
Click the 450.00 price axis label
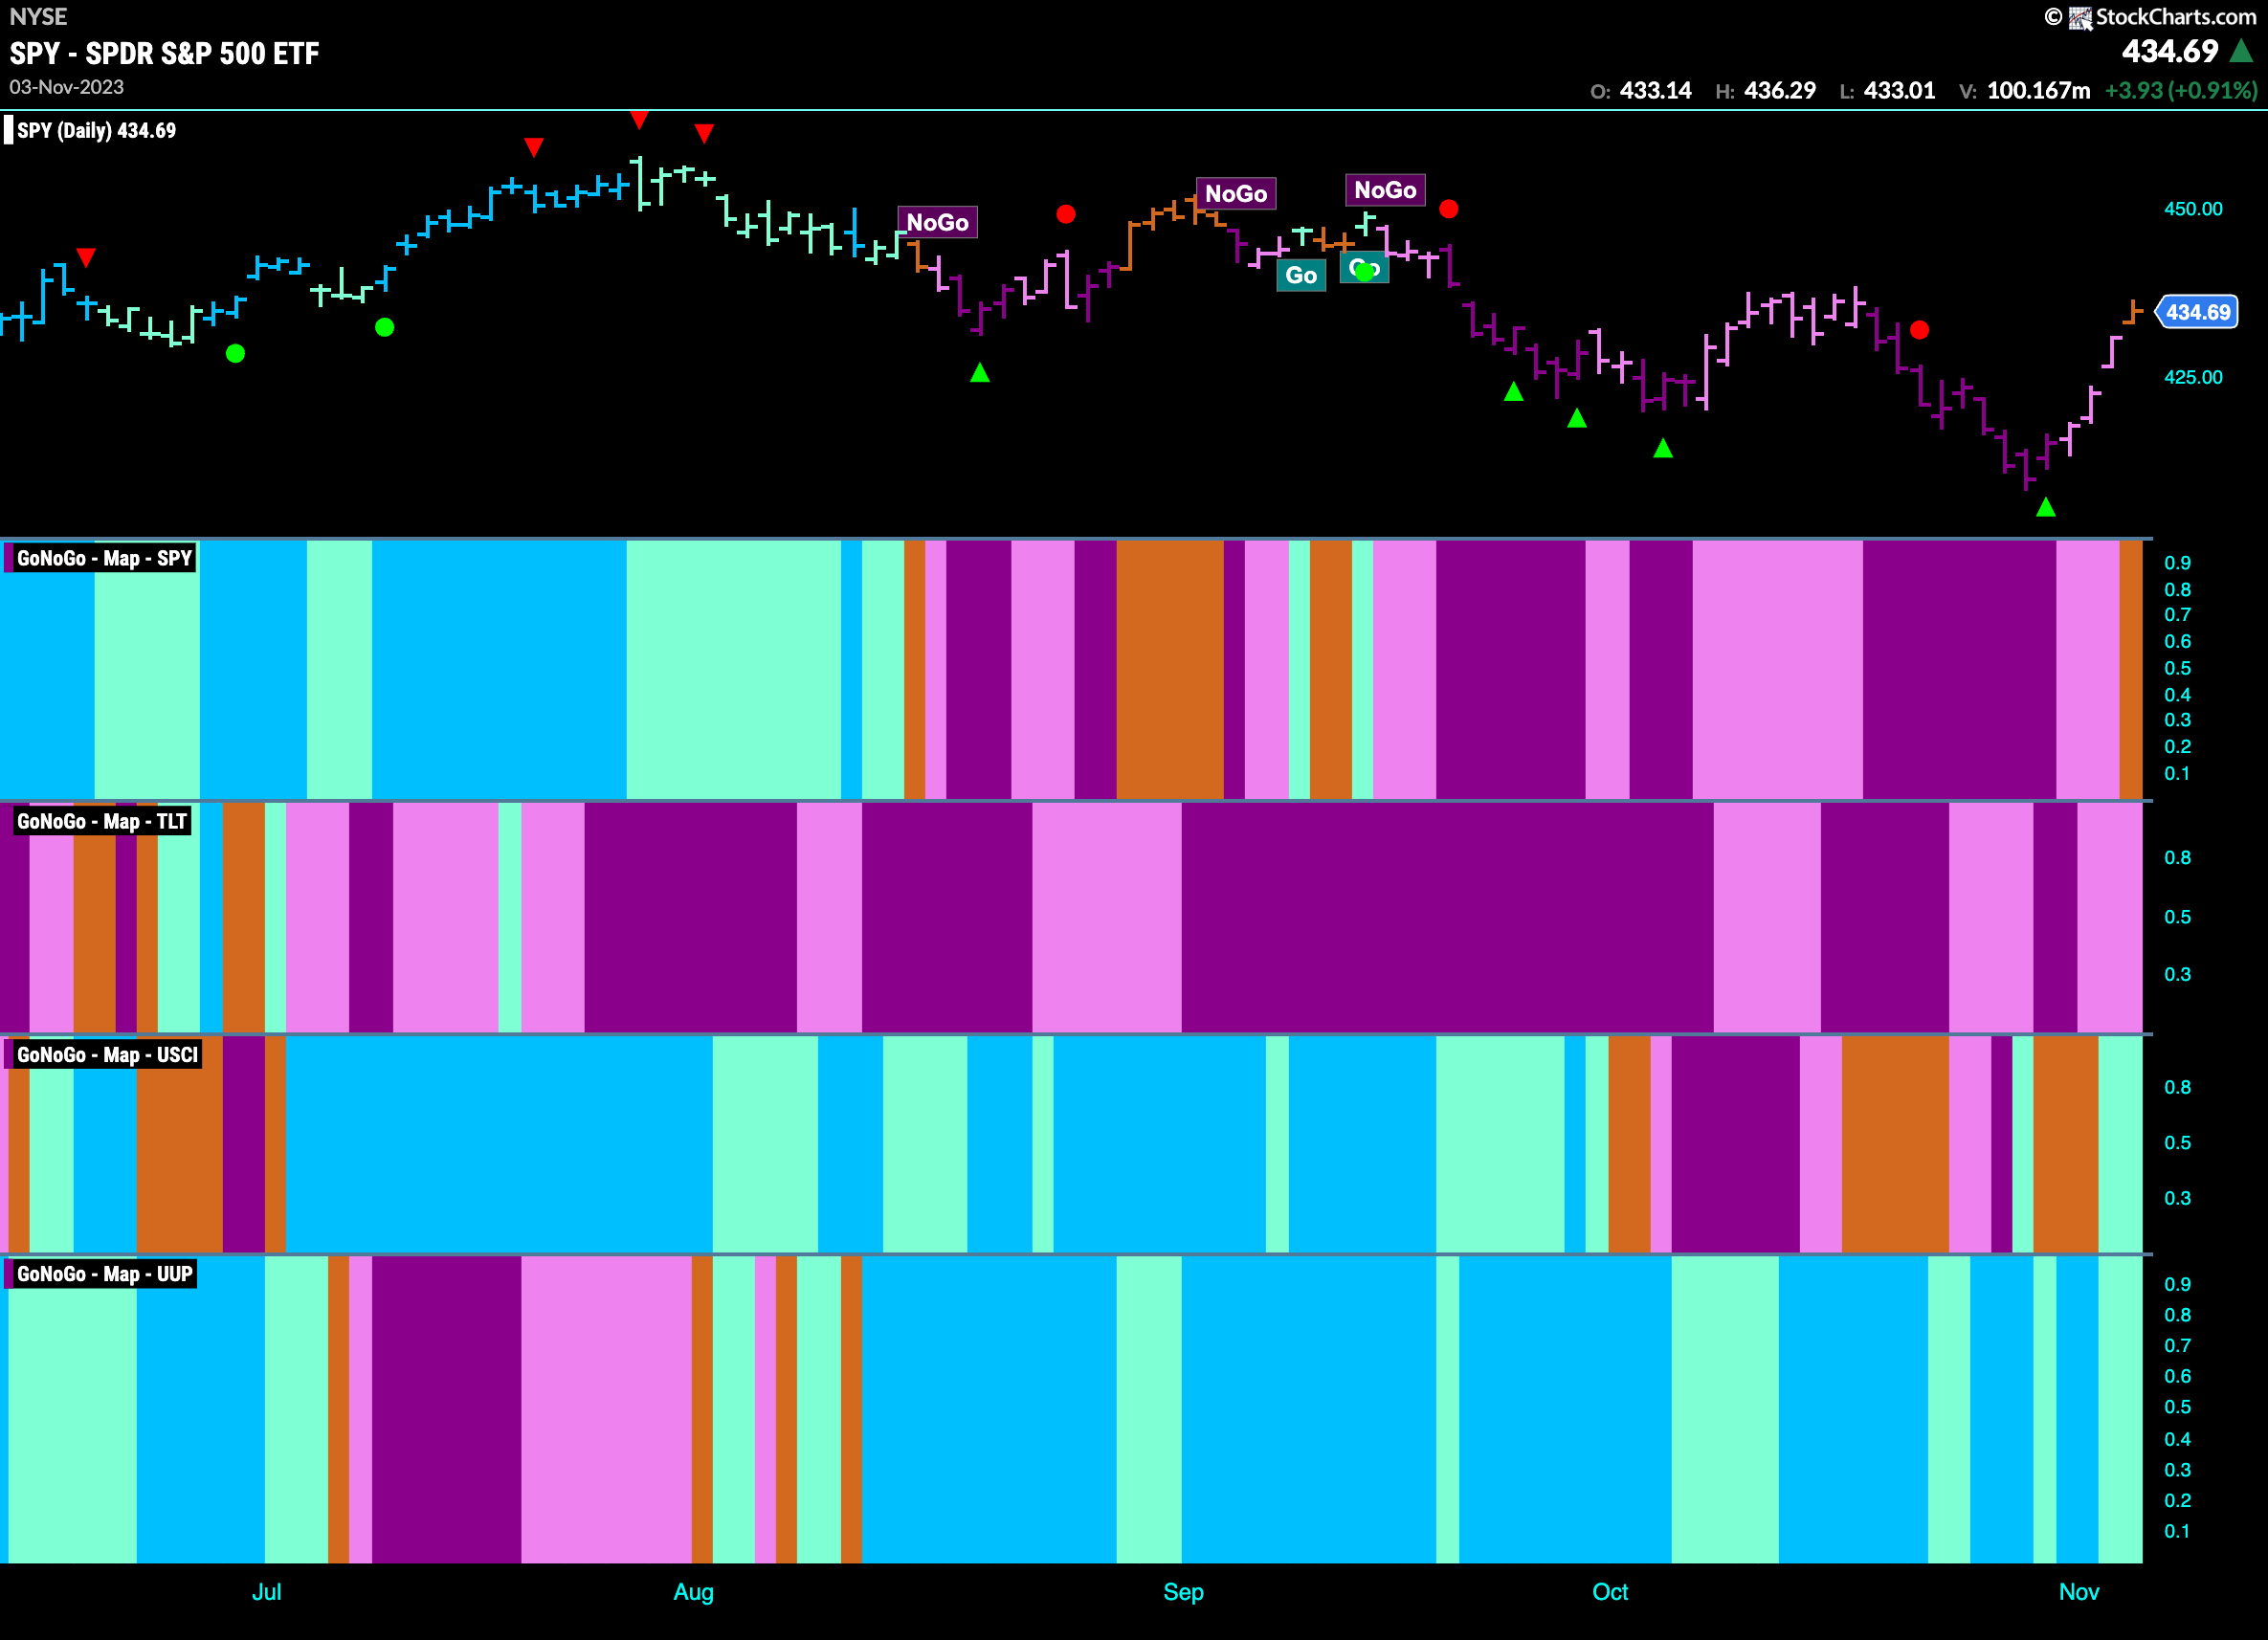click(2193, 209)
